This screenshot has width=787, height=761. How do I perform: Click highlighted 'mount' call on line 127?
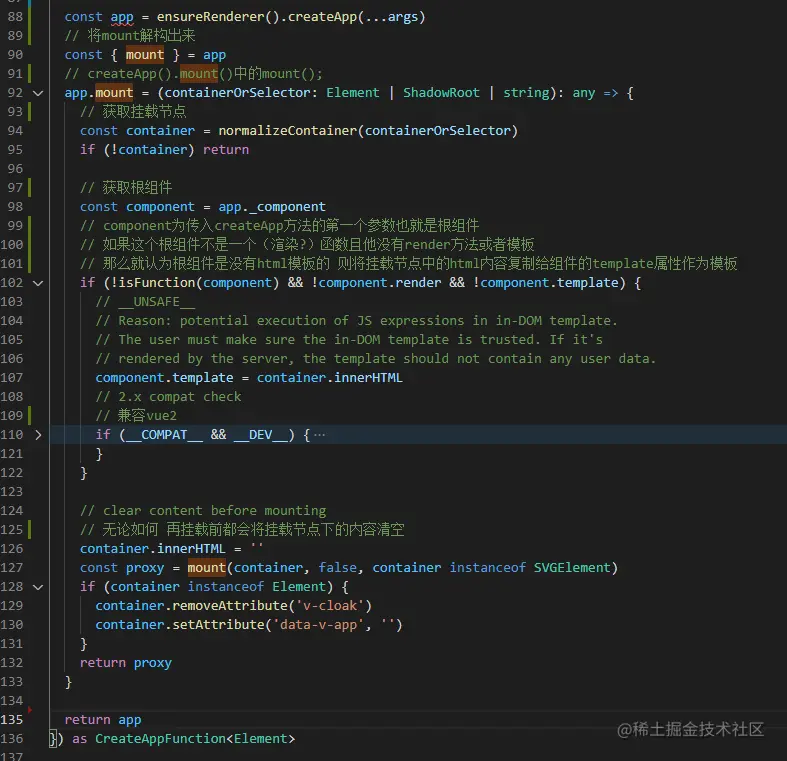pos(207,568)
